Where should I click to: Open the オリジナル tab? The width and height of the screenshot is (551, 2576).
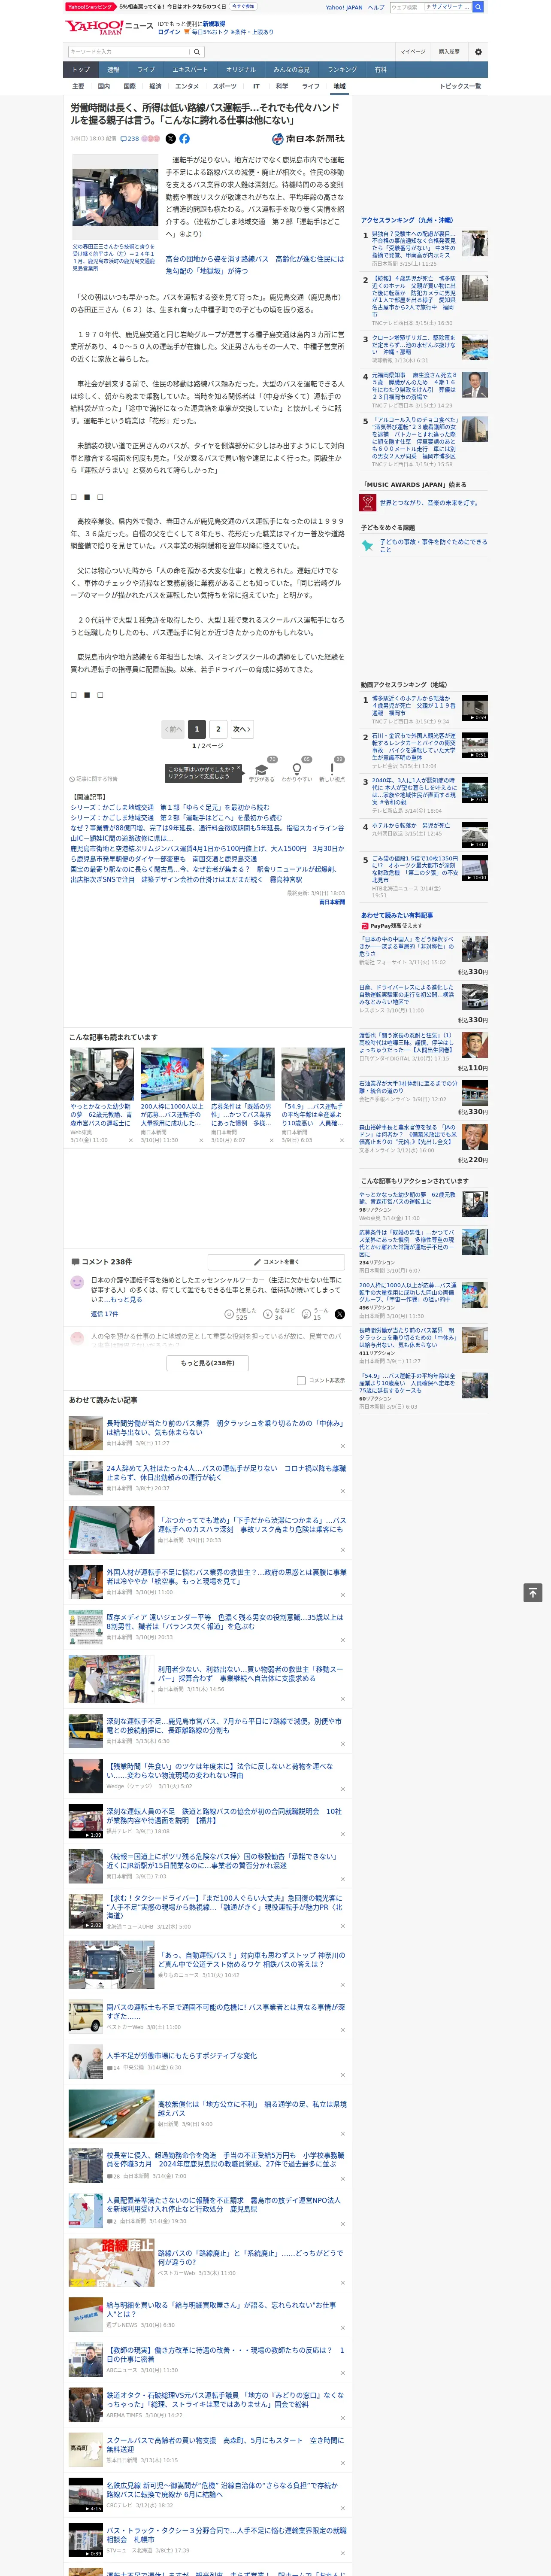(x=241, y=70)
